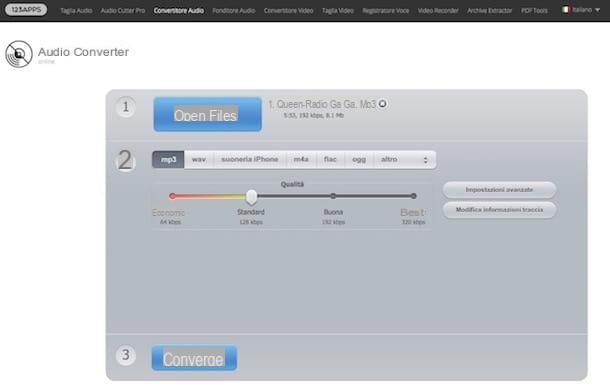The height and width of the screenshot is (390, 610).
Task: Click the Italian flag icon
Action: (566, 10)
